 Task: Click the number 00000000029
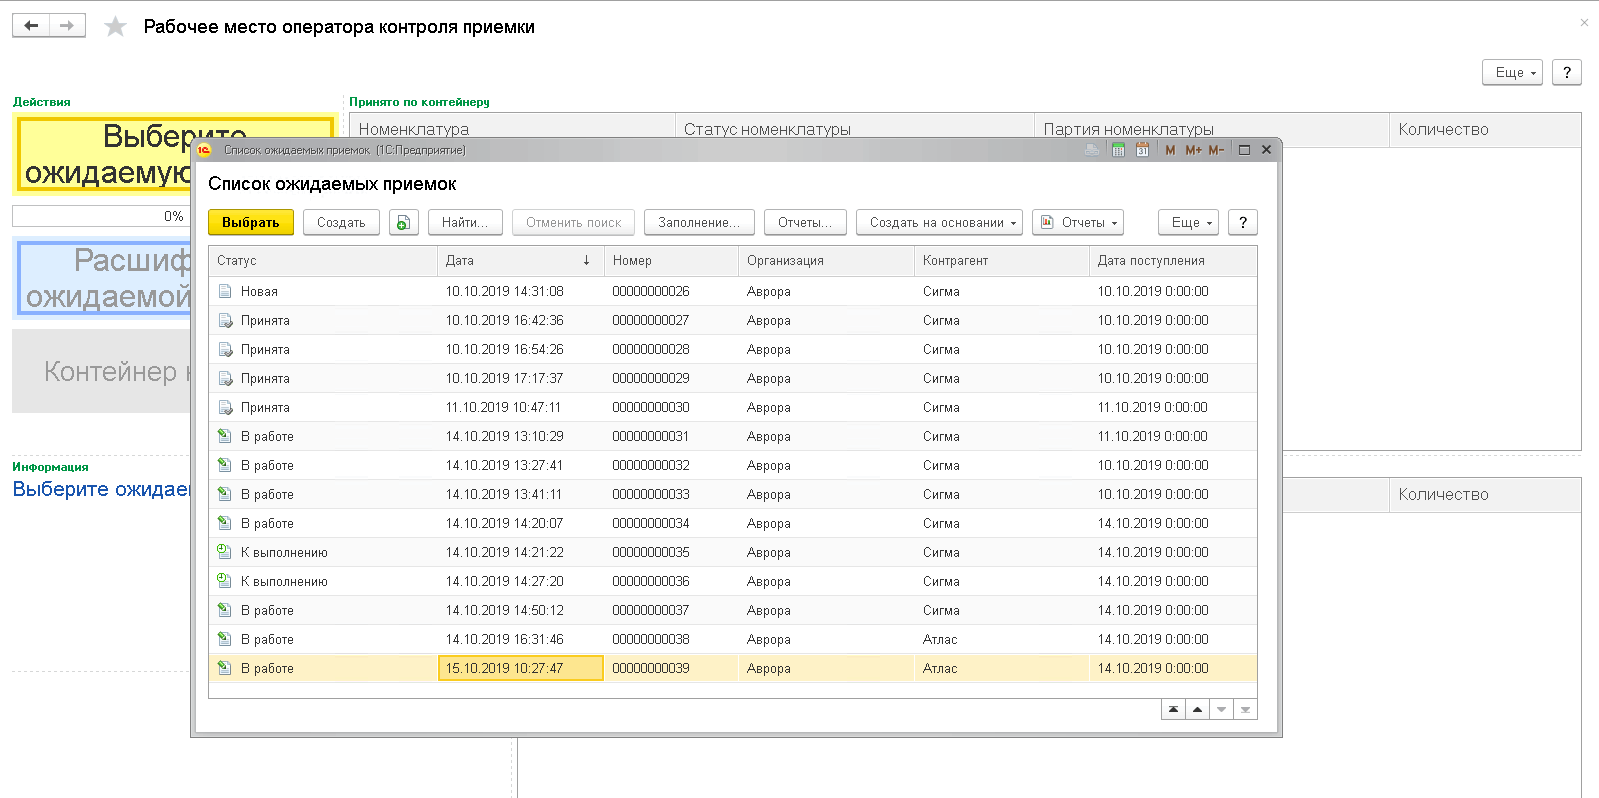(x=651, y=378)
